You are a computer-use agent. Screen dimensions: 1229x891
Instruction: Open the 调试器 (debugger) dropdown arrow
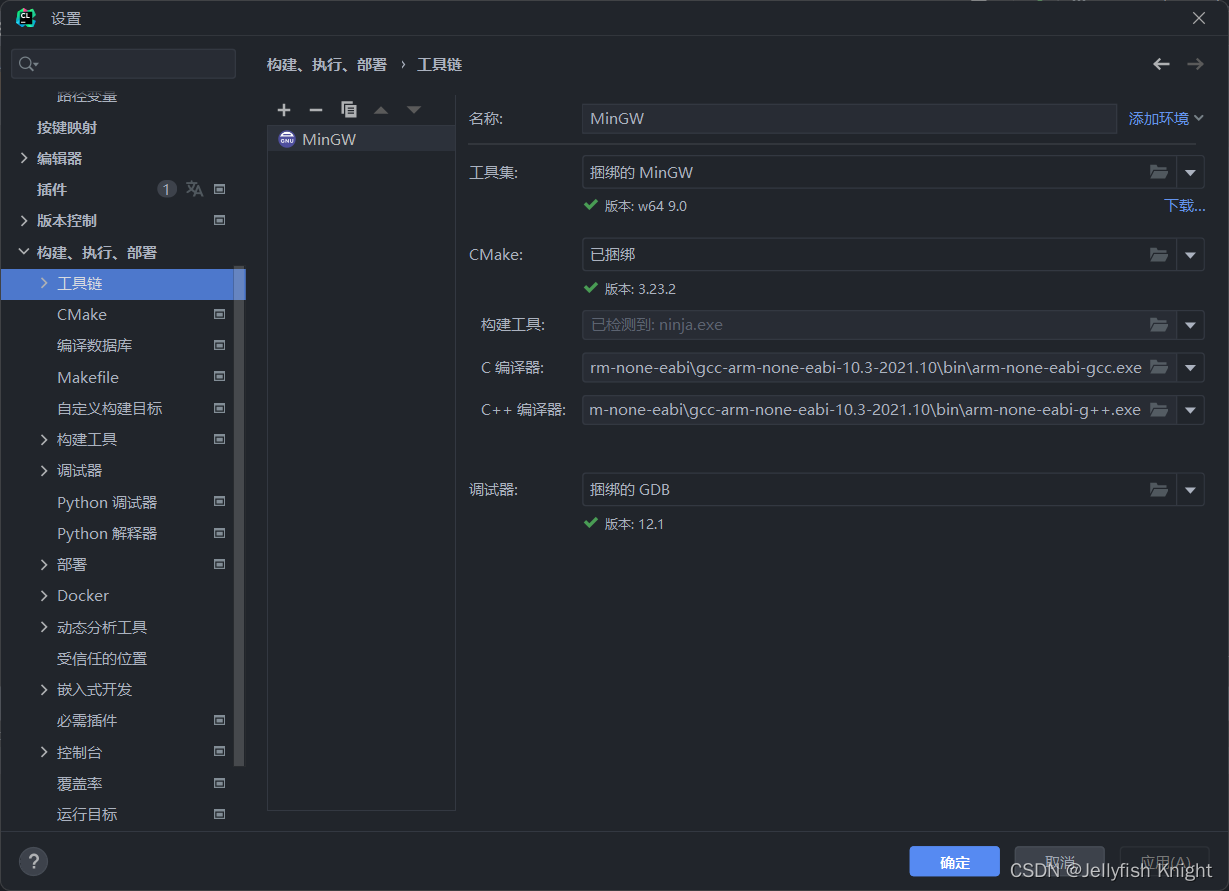tap(1190, 490)
